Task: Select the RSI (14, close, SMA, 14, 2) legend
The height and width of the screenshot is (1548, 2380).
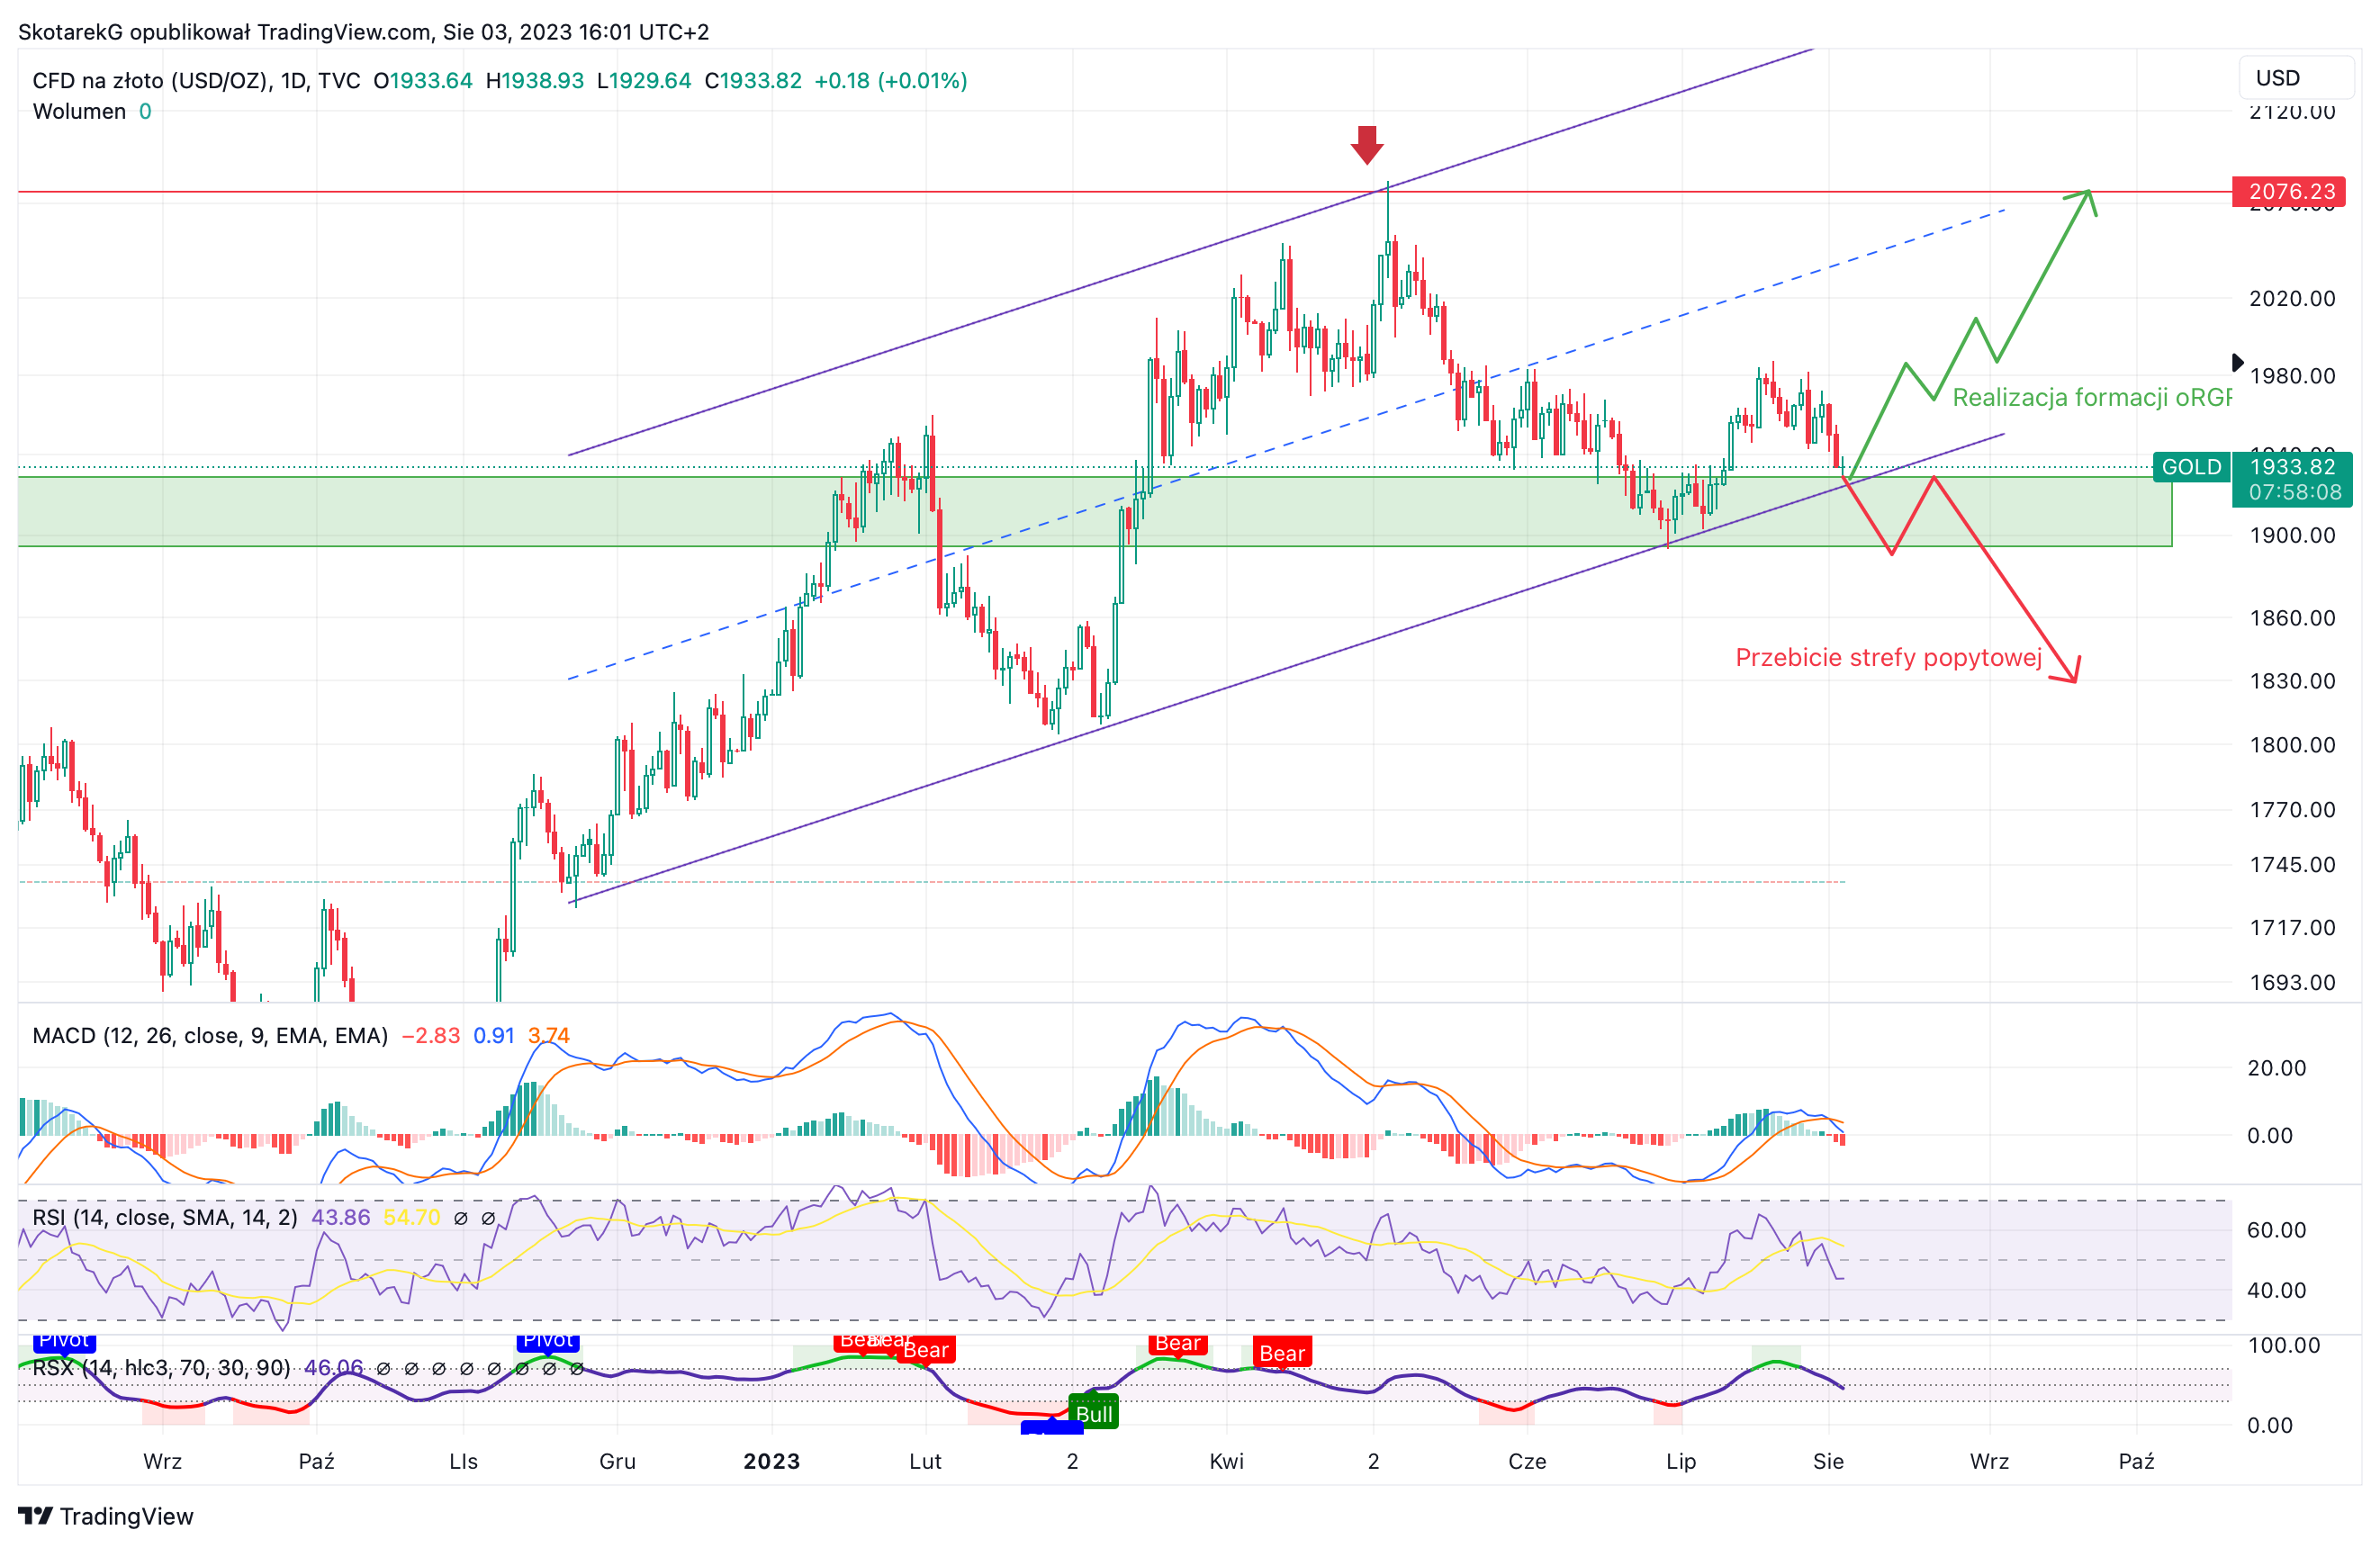Action: tap(165, 1217)
